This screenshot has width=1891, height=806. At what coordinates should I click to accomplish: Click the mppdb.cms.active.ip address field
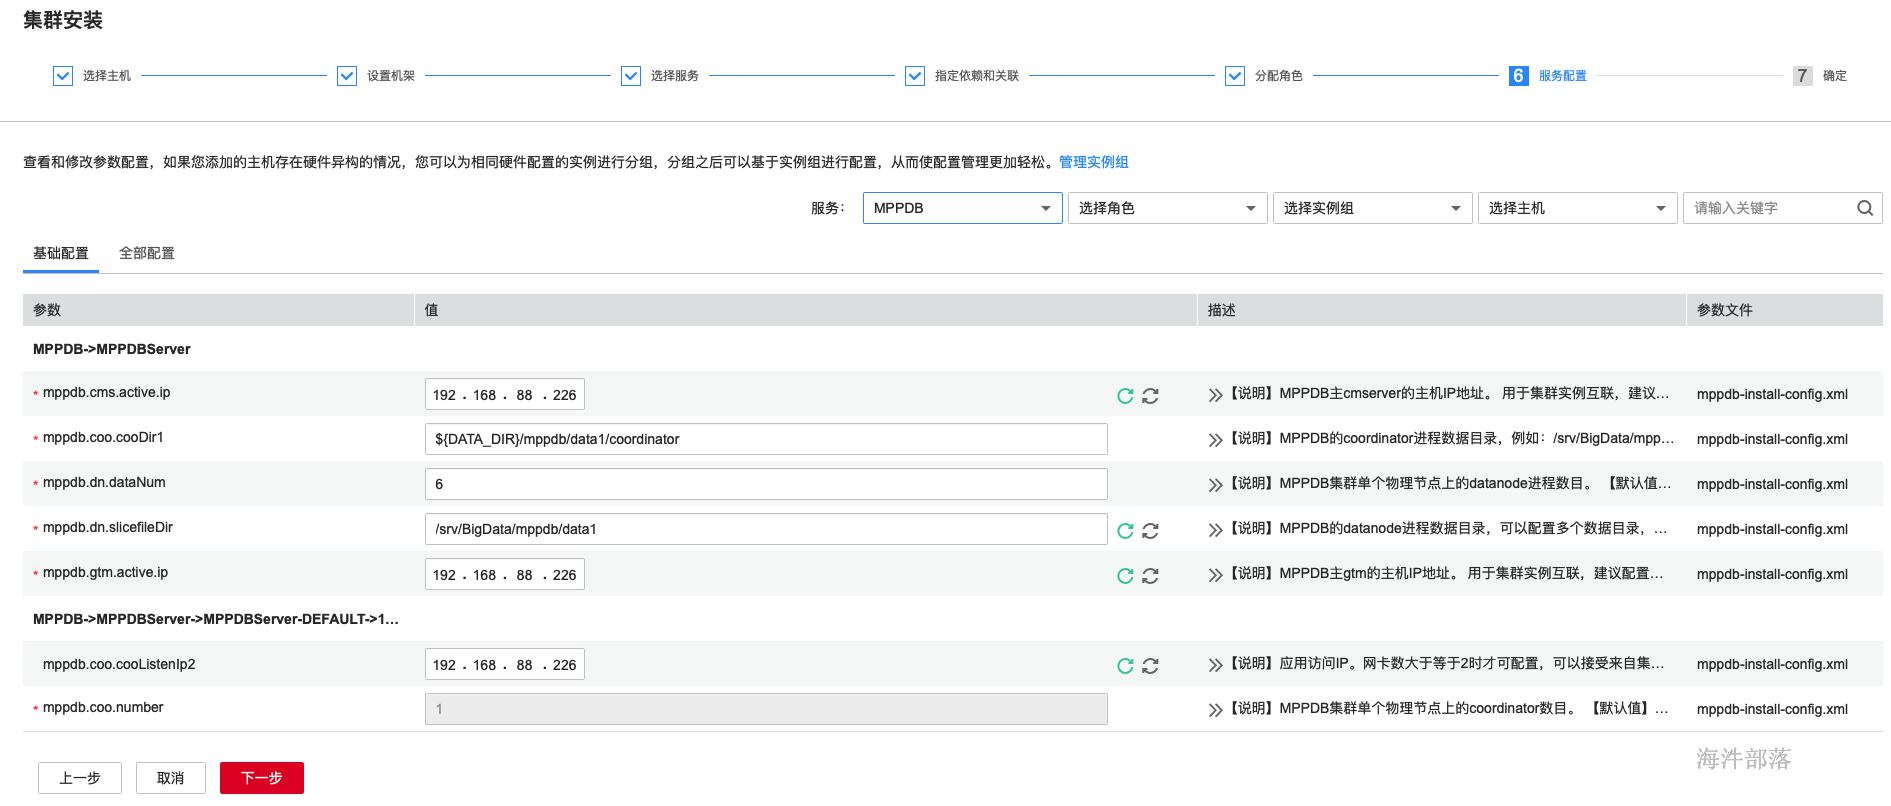pos(505,394)
